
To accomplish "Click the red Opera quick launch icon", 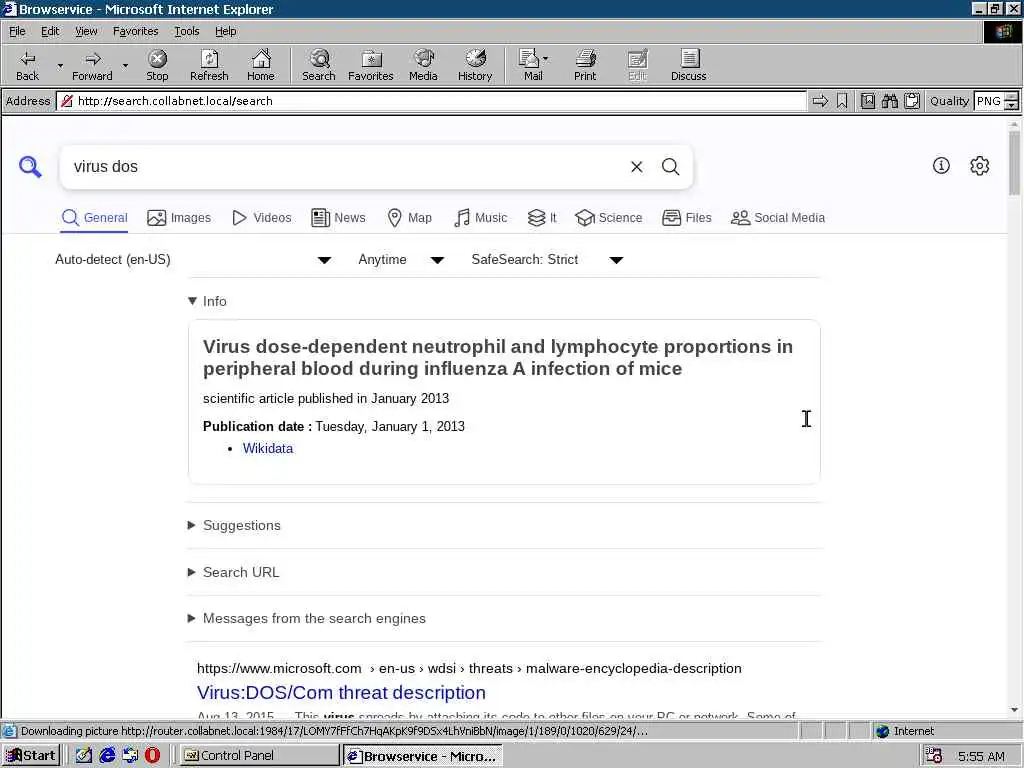I will point(152,756).
